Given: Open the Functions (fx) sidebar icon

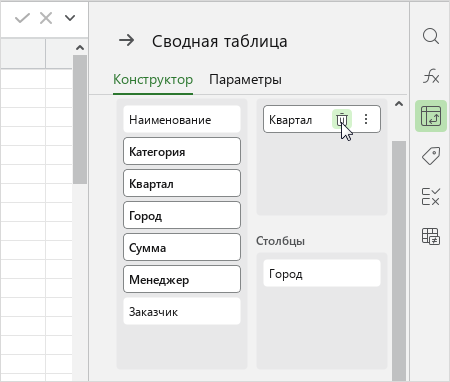Looking at the screenshot, I should click(431, 76).
